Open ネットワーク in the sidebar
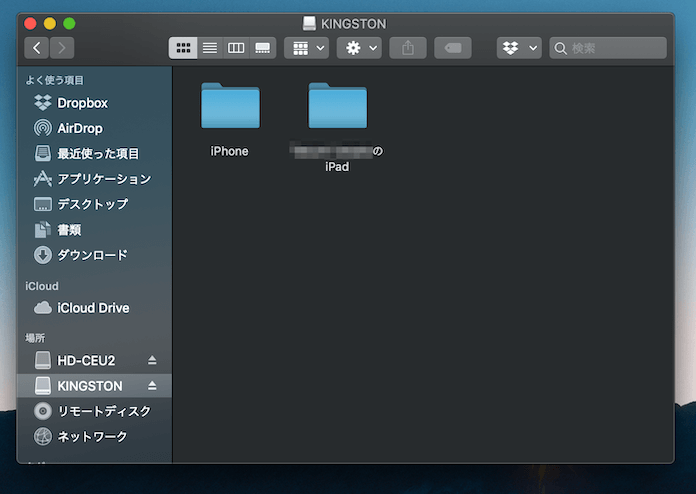The image size is (696, 494). [x=94, y=436]
